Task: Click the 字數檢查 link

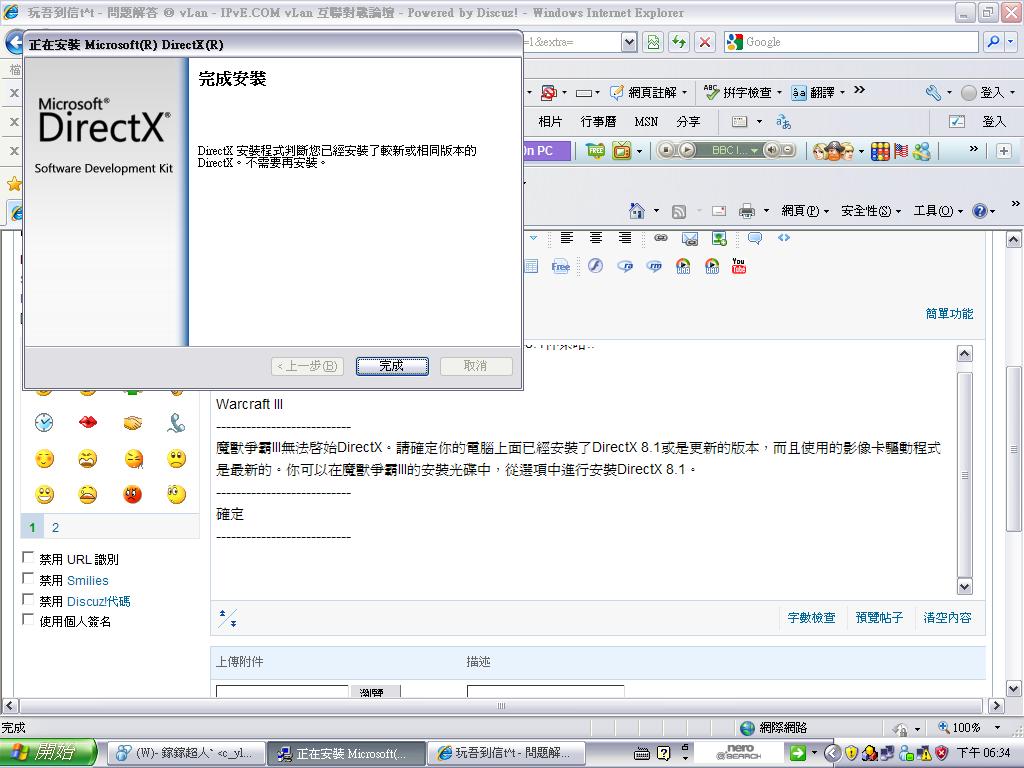Action: click(811, 617)
